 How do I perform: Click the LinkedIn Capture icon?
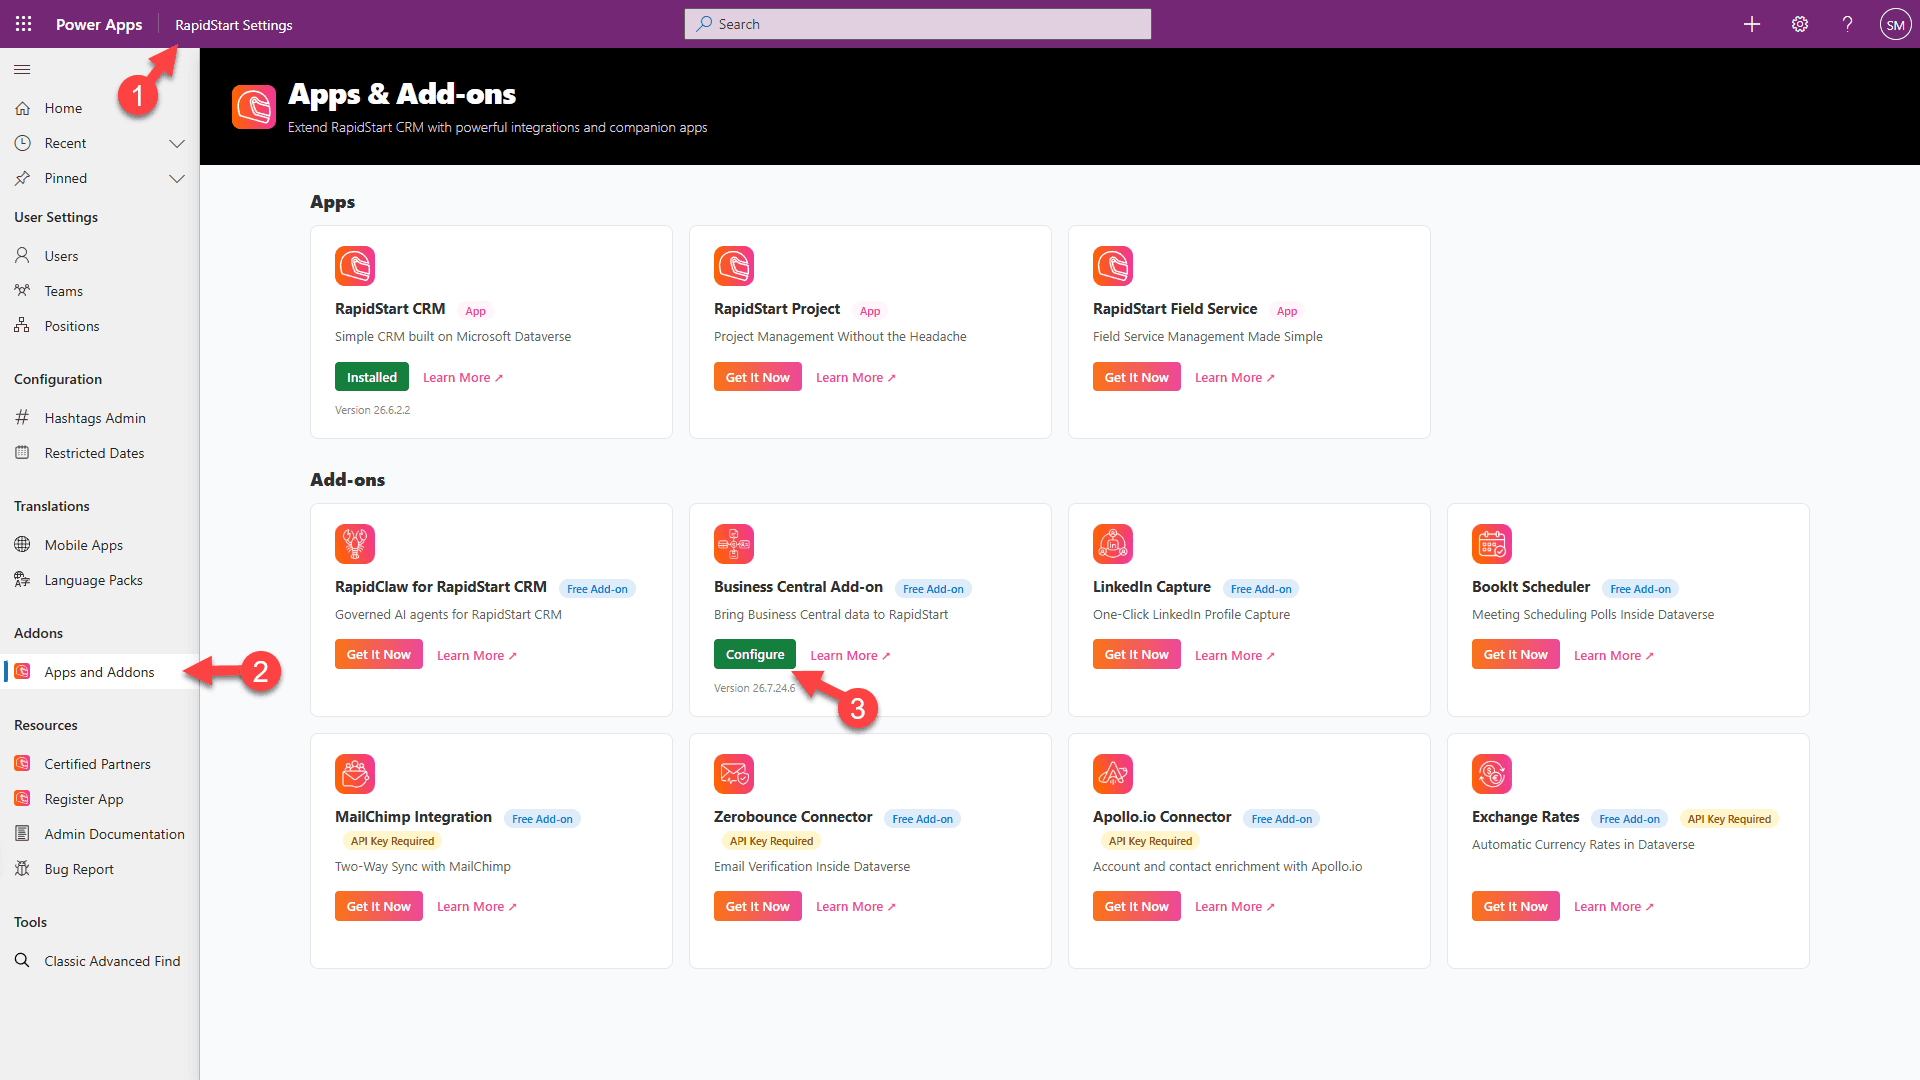point(1113,544)
